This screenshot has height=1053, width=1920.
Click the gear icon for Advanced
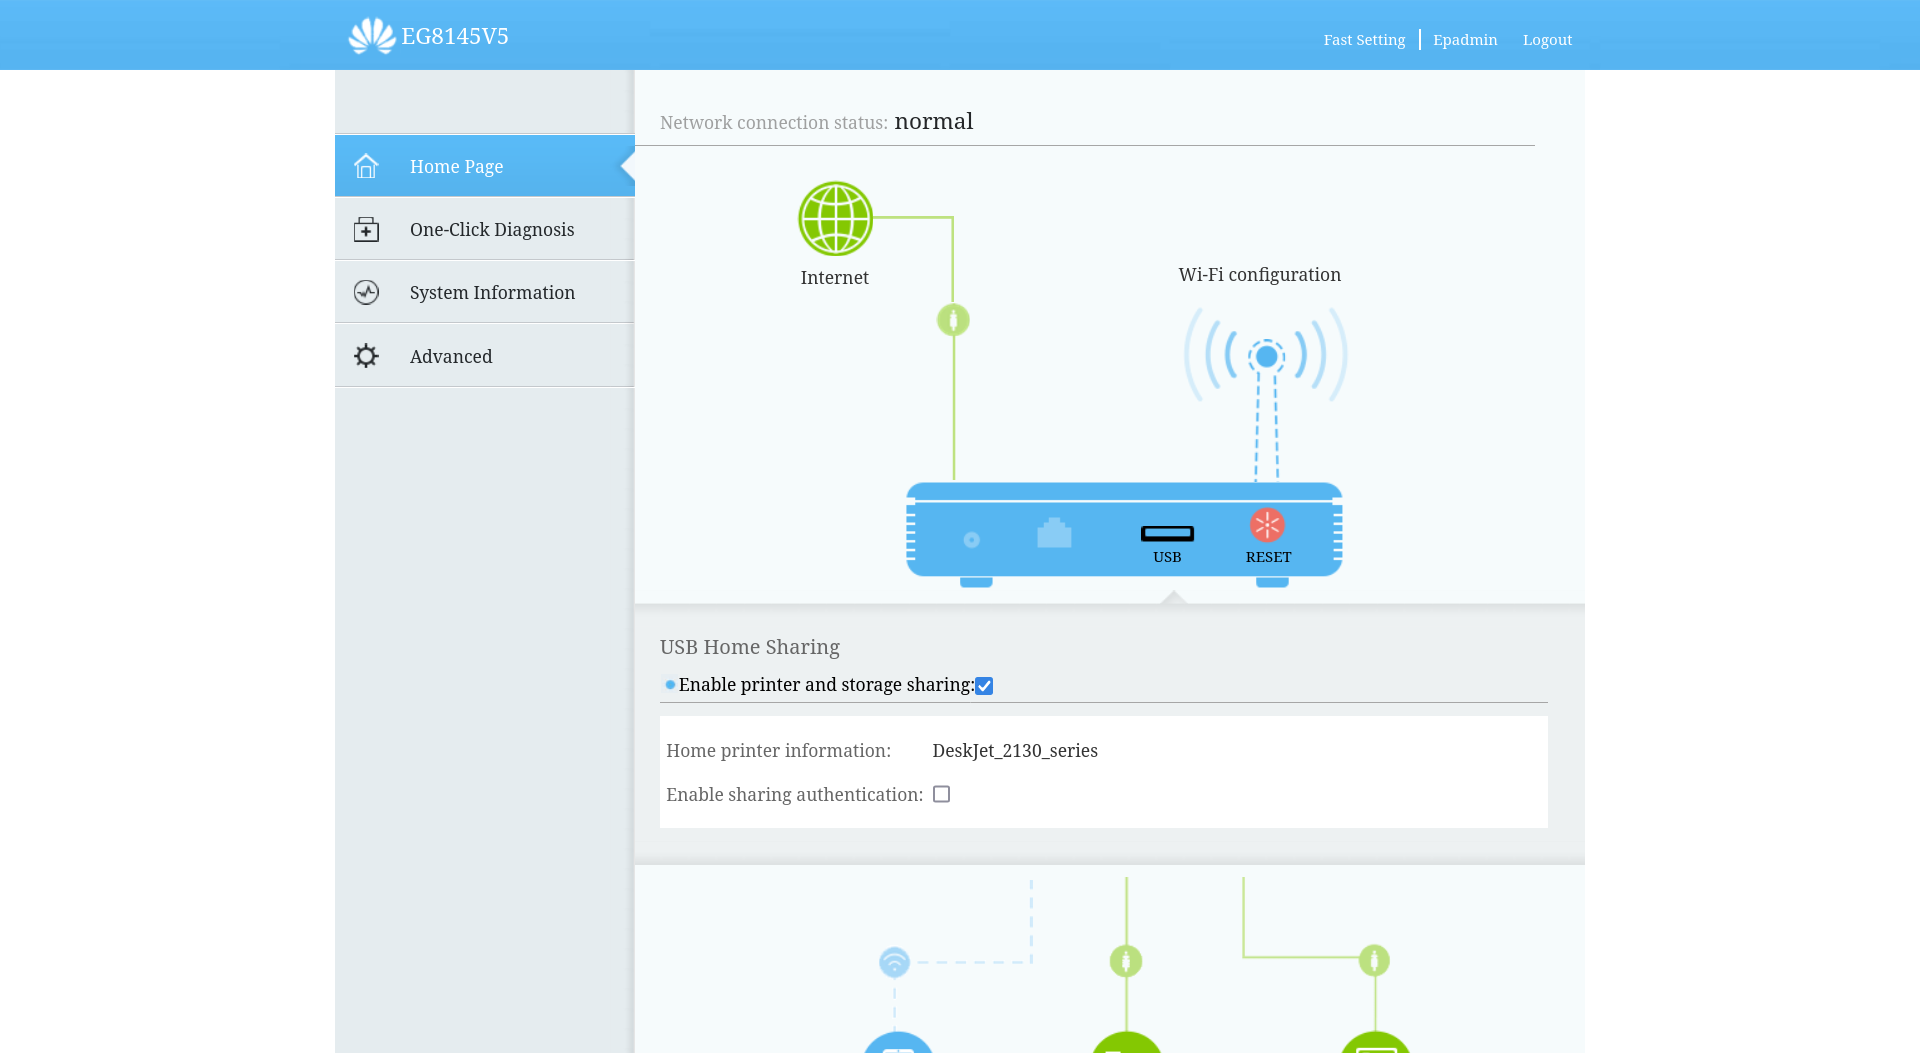(x=366, y=356)
